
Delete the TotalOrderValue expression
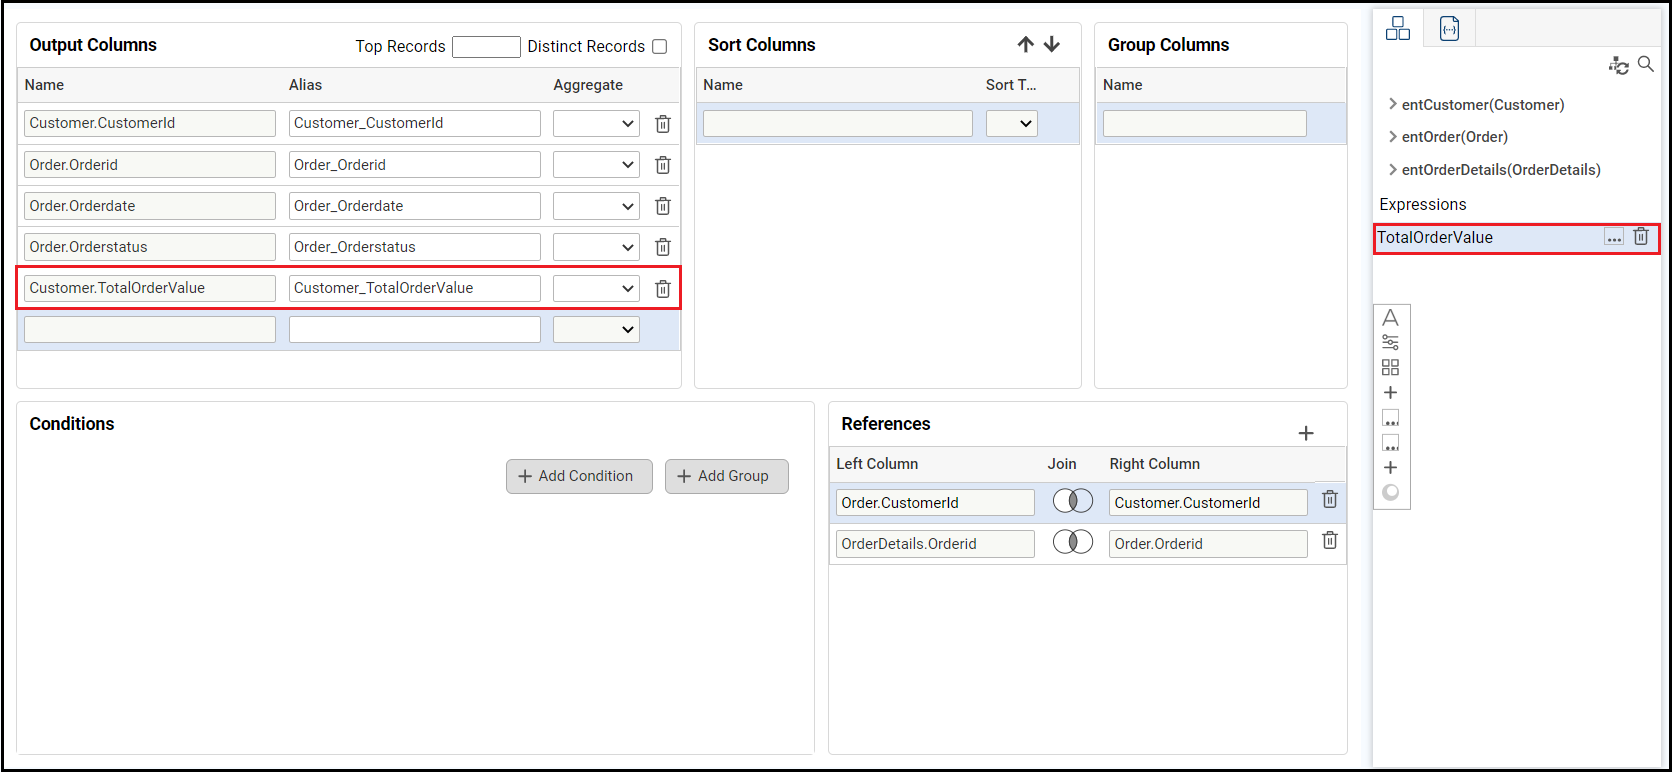(x=1641, y=237)
